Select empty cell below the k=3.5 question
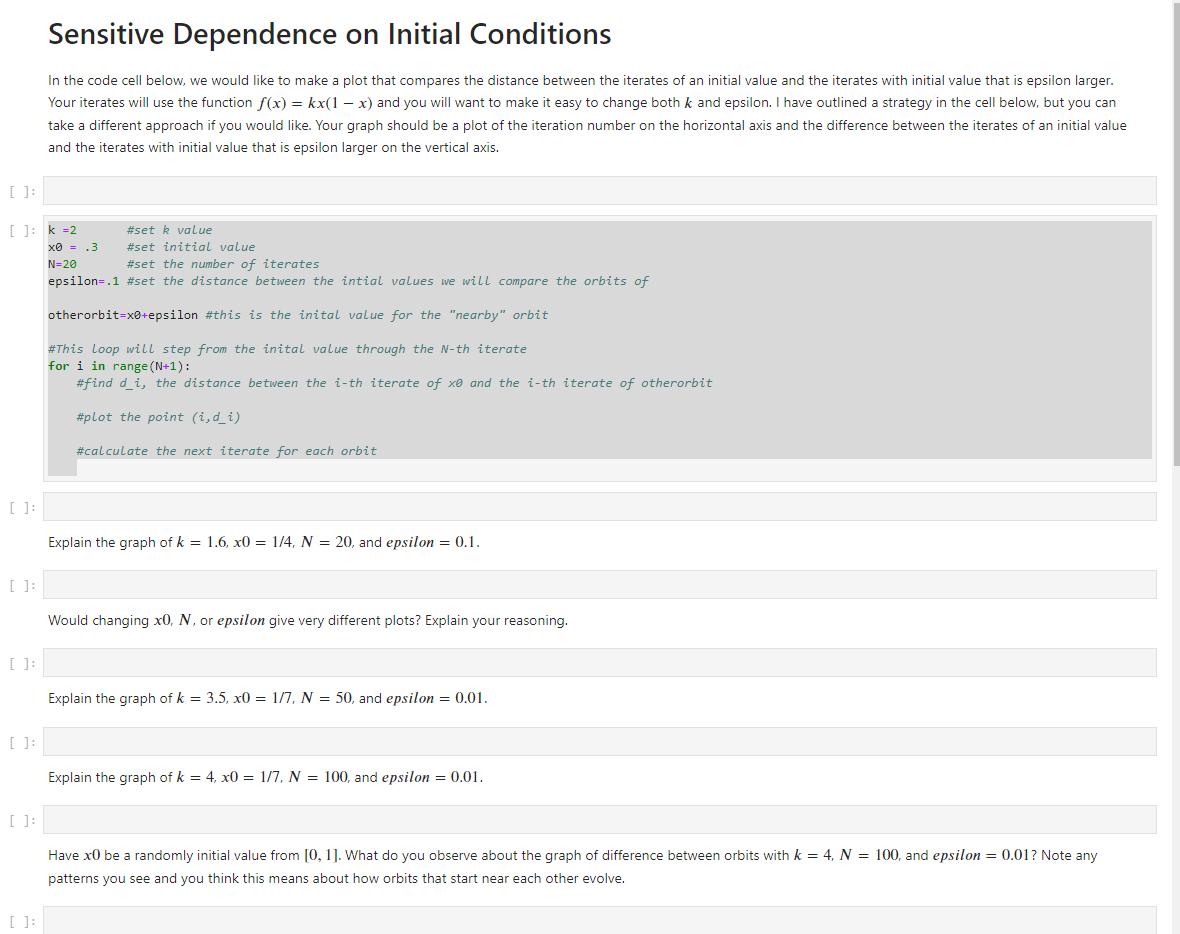The width and height of the screenshot is (1180, 934). 600,741
